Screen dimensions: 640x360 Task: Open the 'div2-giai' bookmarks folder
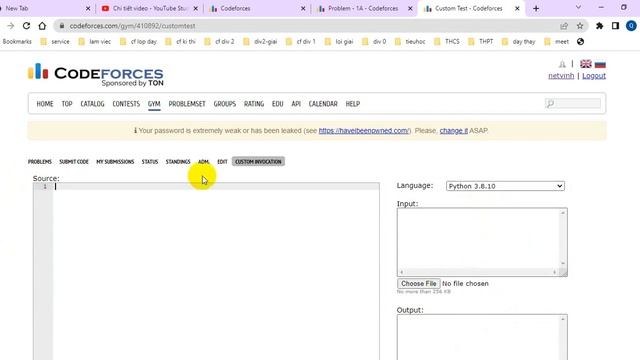click(x=260, y=42)
